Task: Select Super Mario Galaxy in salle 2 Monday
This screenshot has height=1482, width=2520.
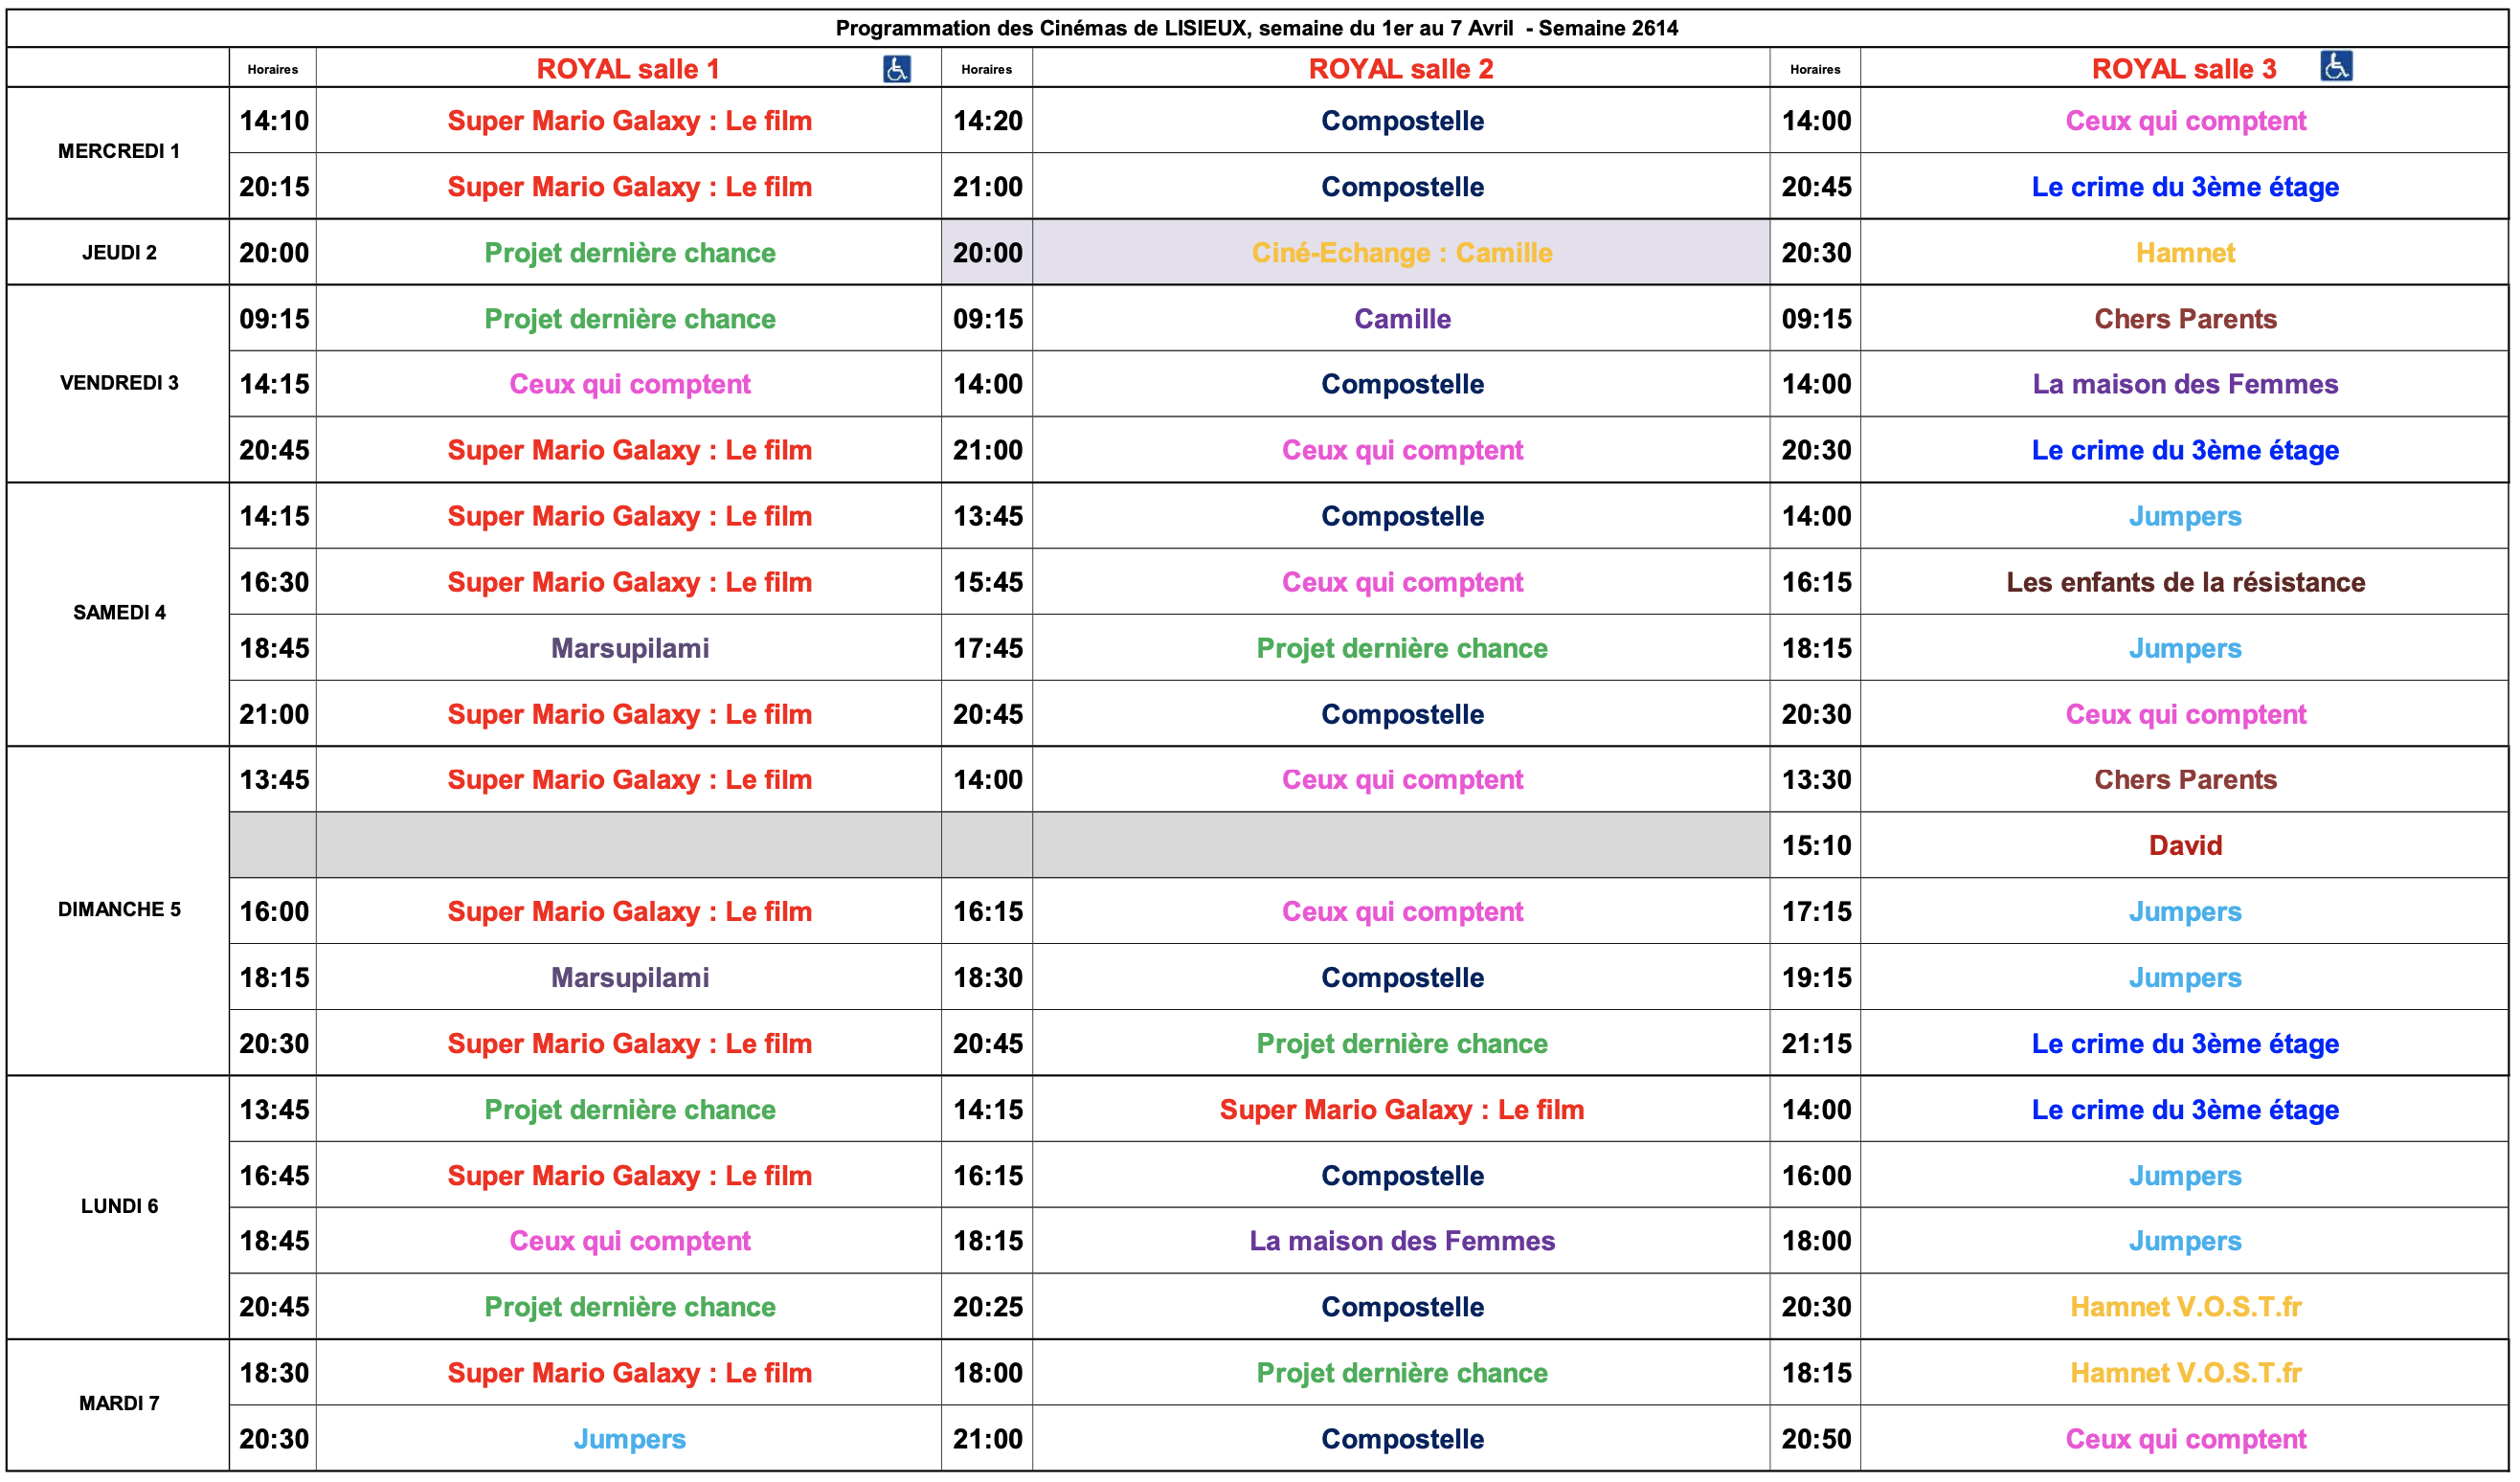Action: click(1401, 1109)
